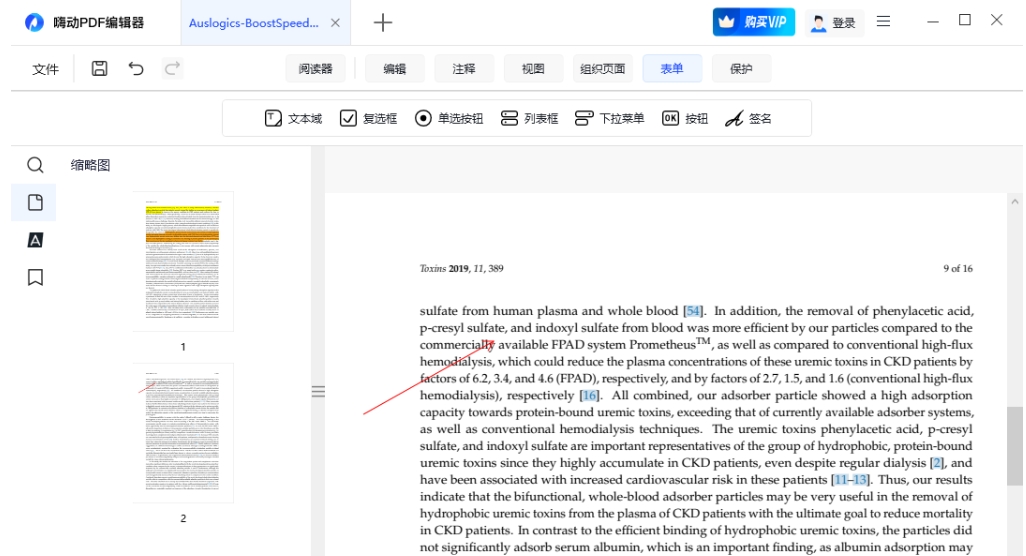Click the 购买VIP button

(x=754, y=22)
